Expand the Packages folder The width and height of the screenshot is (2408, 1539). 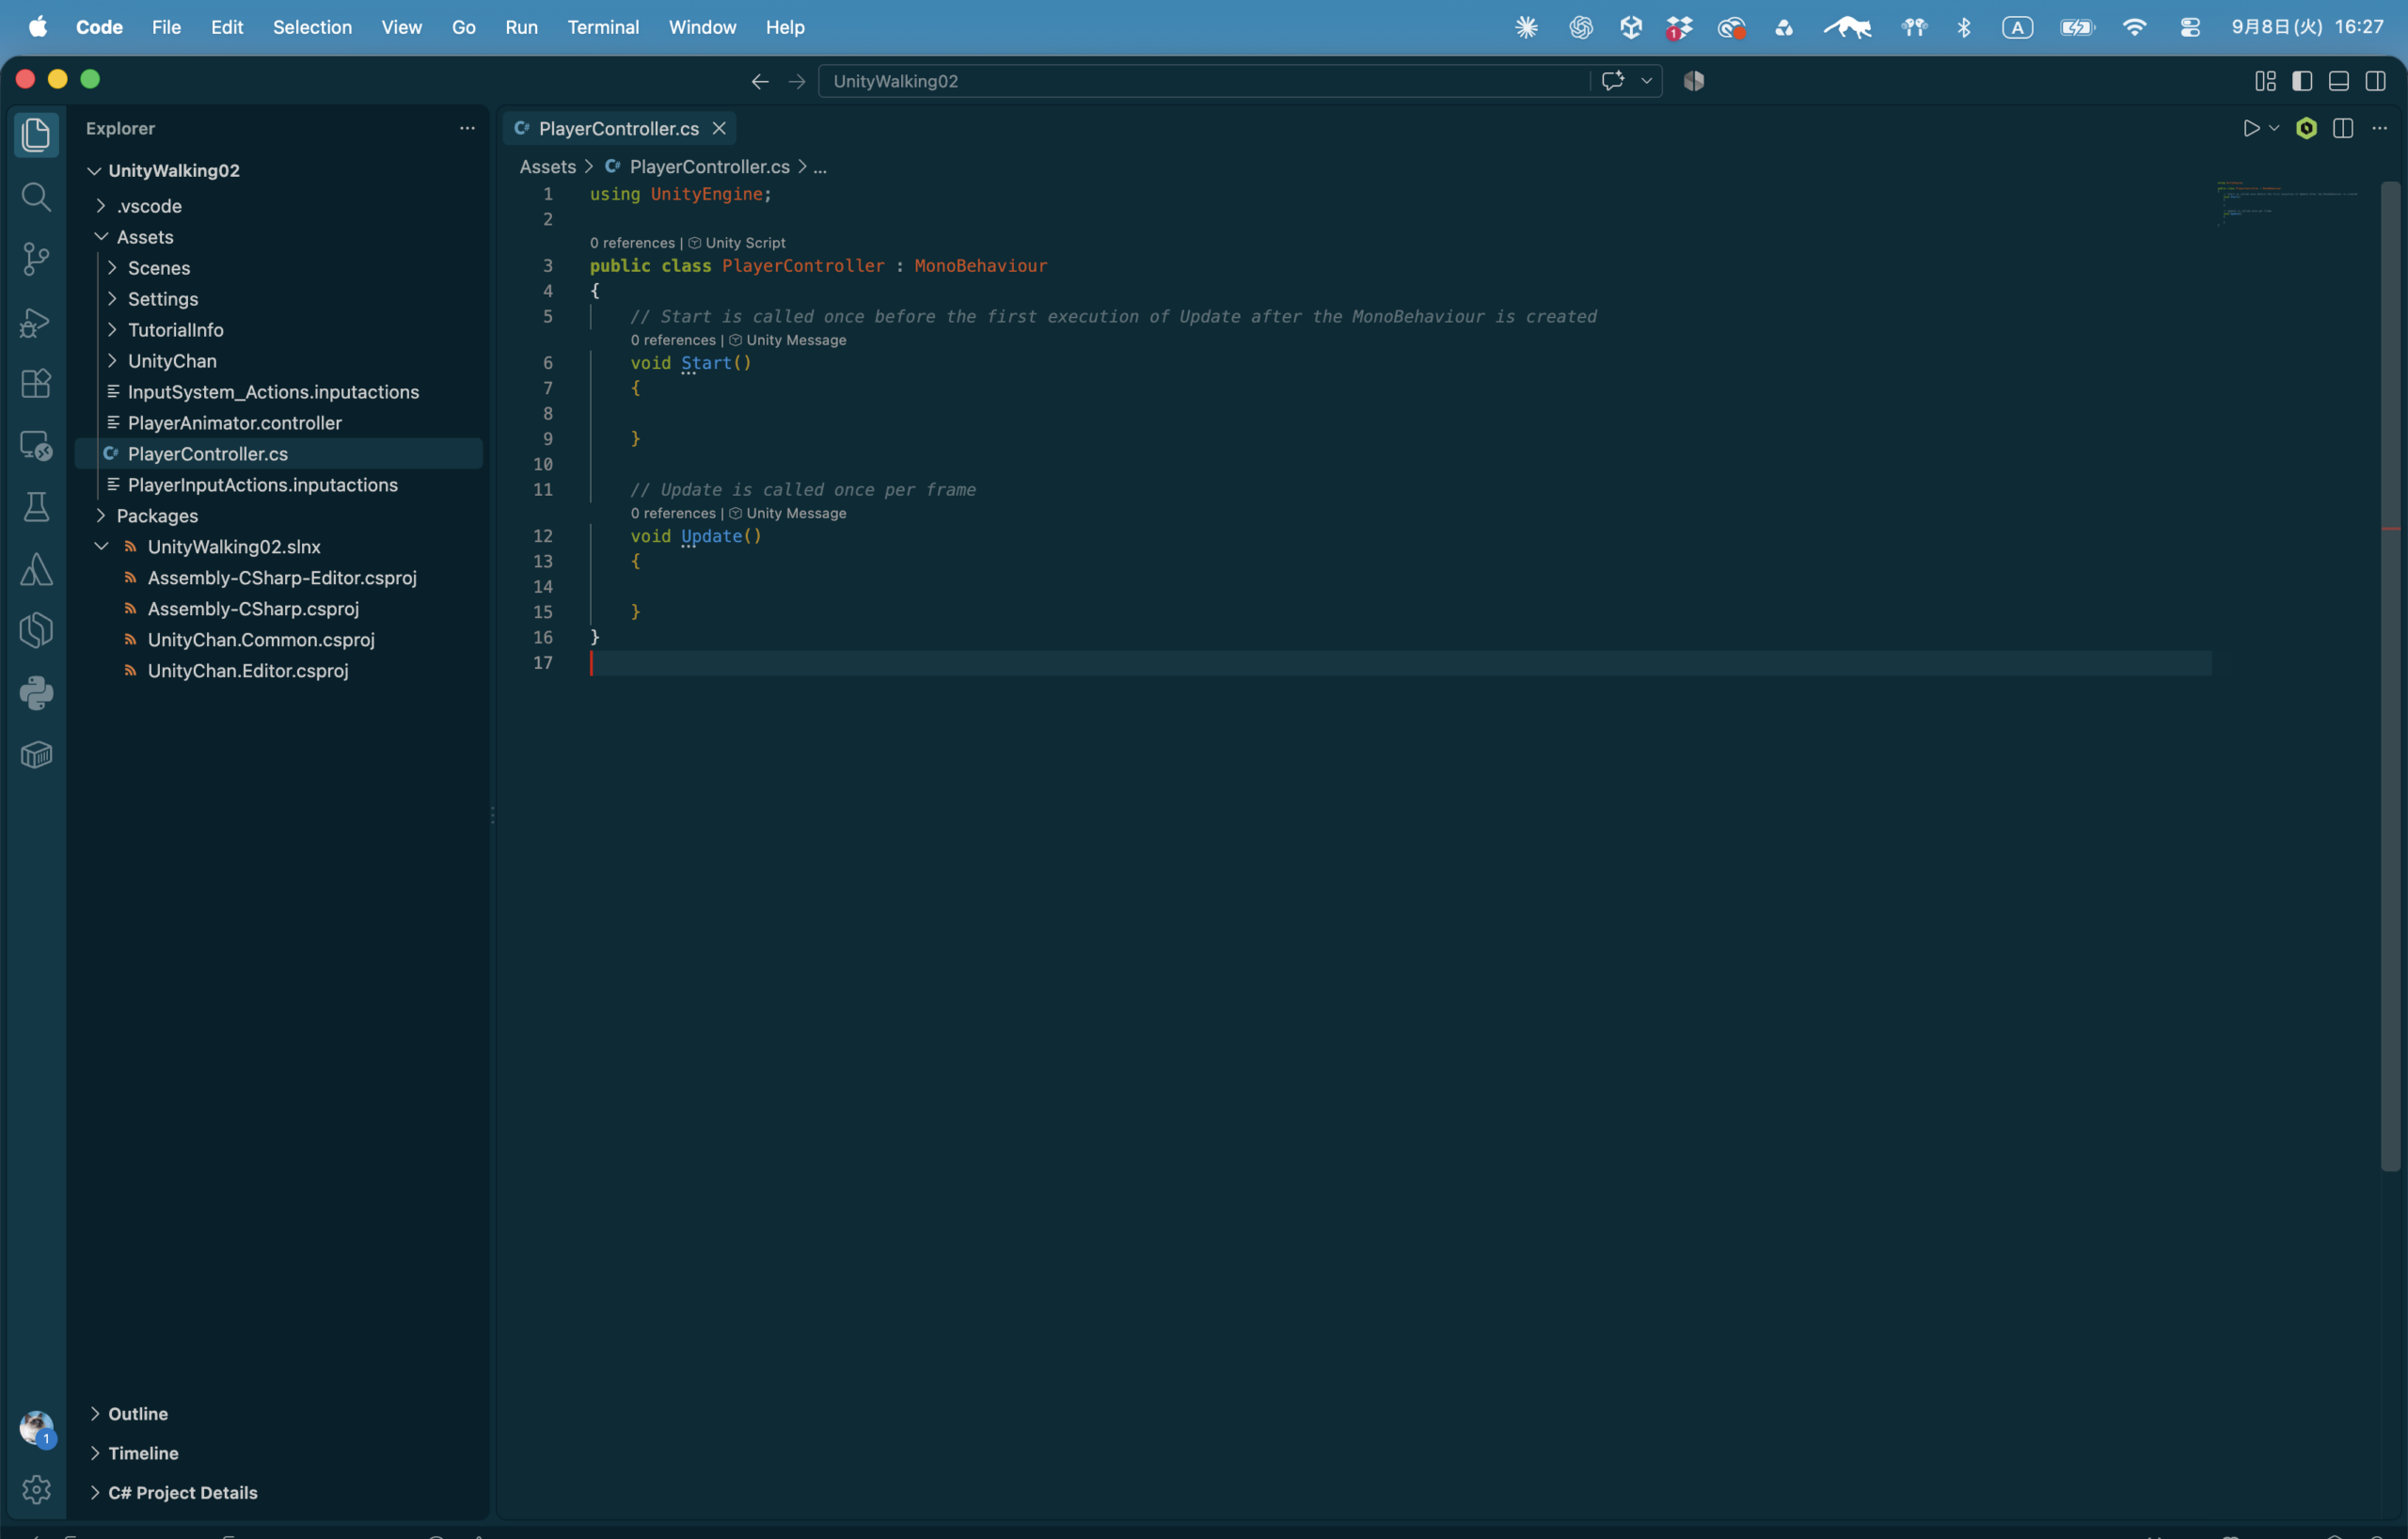pos(101,516)
